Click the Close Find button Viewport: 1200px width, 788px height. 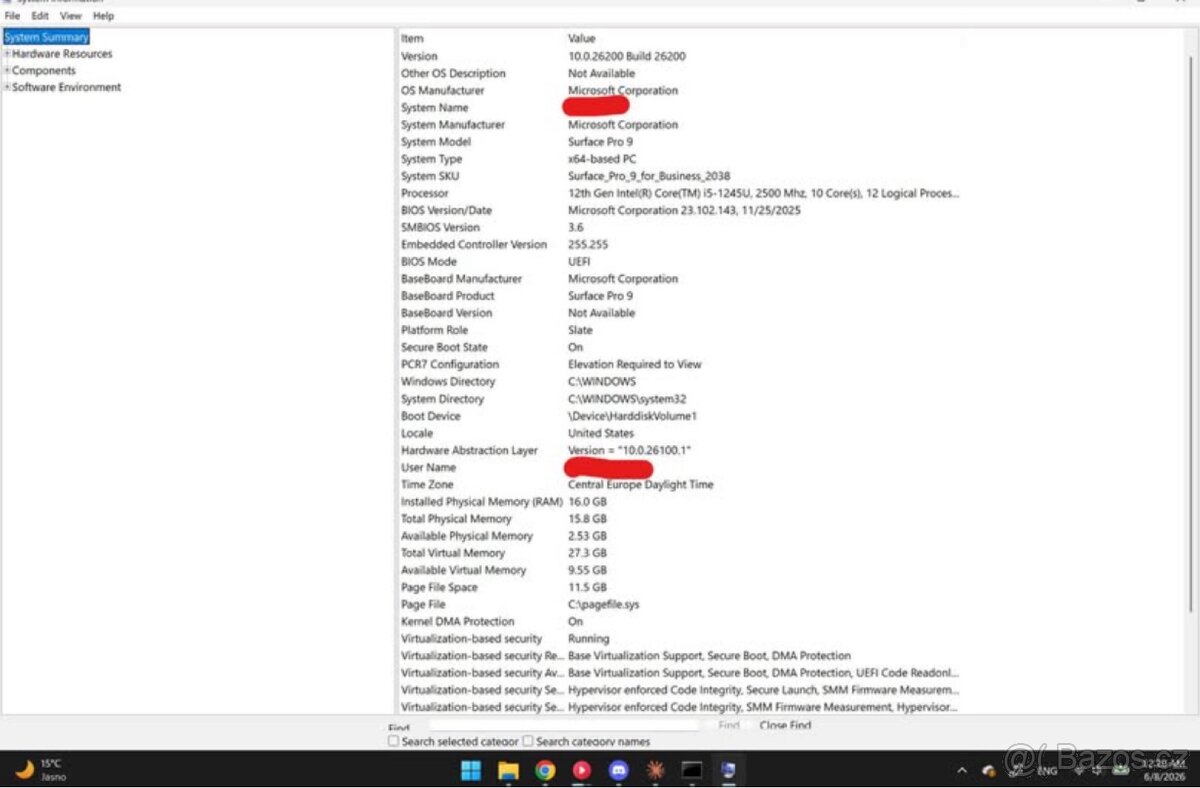tap(785, 725)
